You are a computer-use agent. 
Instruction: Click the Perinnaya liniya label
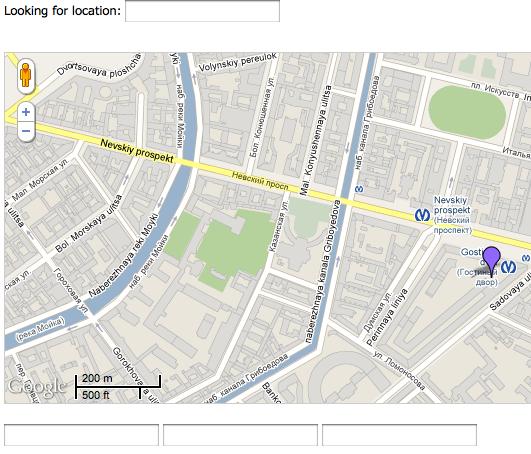(387, 317)
